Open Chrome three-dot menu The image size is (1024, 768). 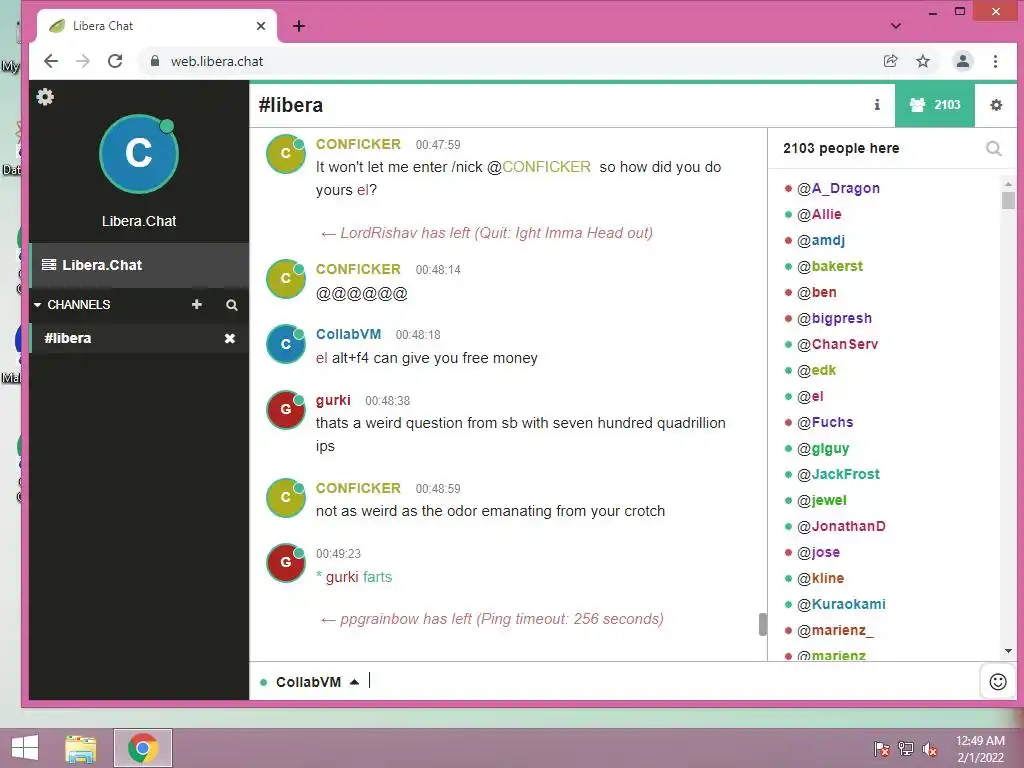tap(995, 61)
